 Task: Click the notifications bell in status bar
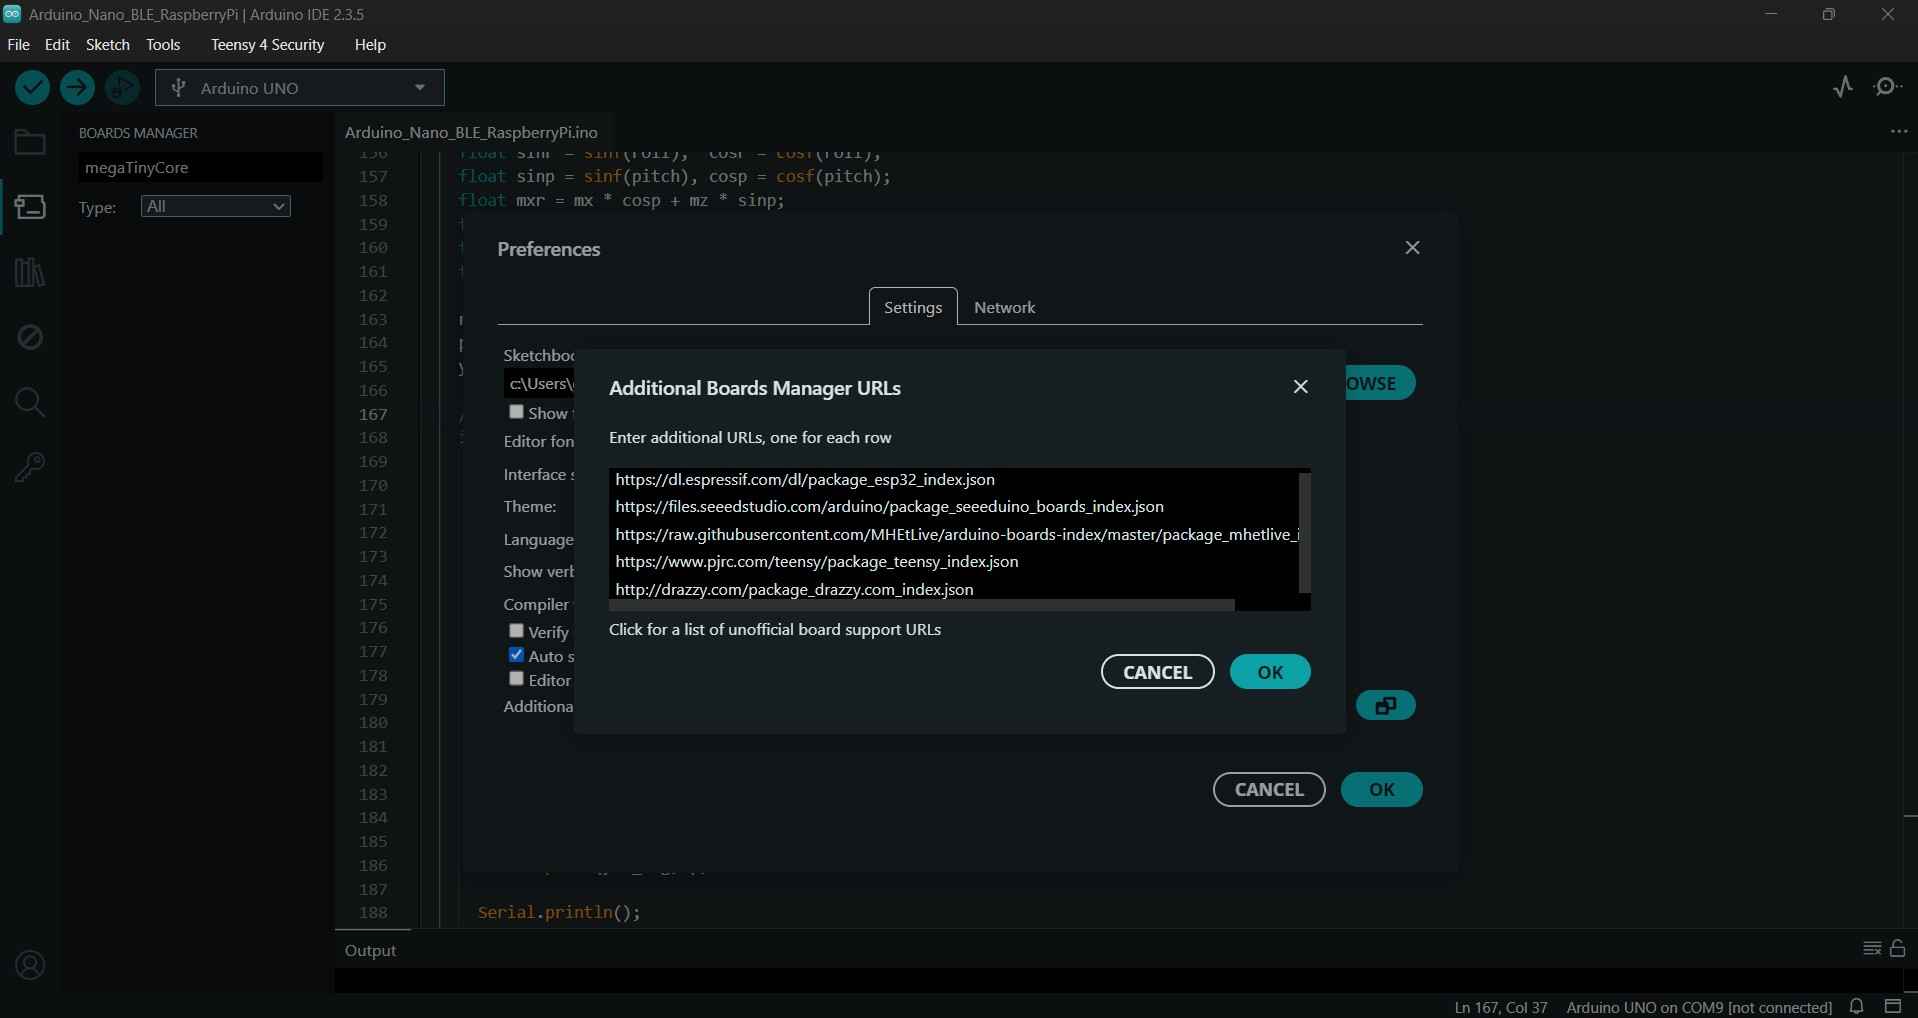pyautogui.click(x=1857, y=1007)
